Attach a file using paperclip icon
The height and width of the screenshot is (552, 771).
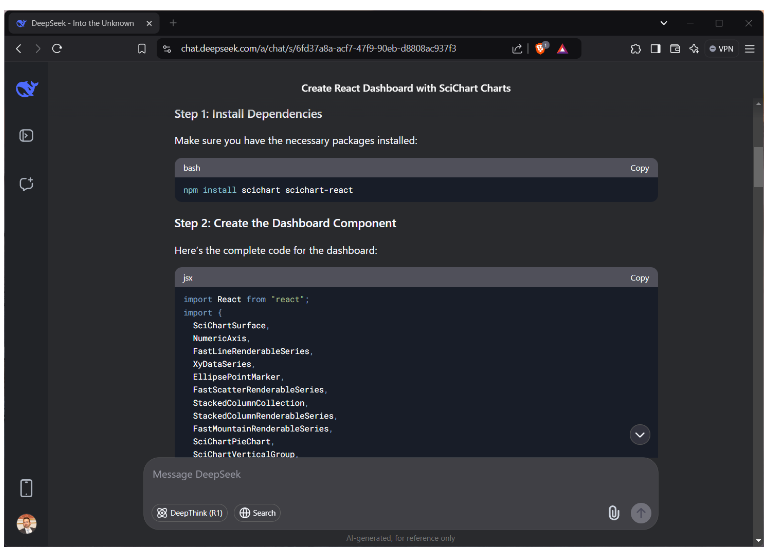[614, 513]
